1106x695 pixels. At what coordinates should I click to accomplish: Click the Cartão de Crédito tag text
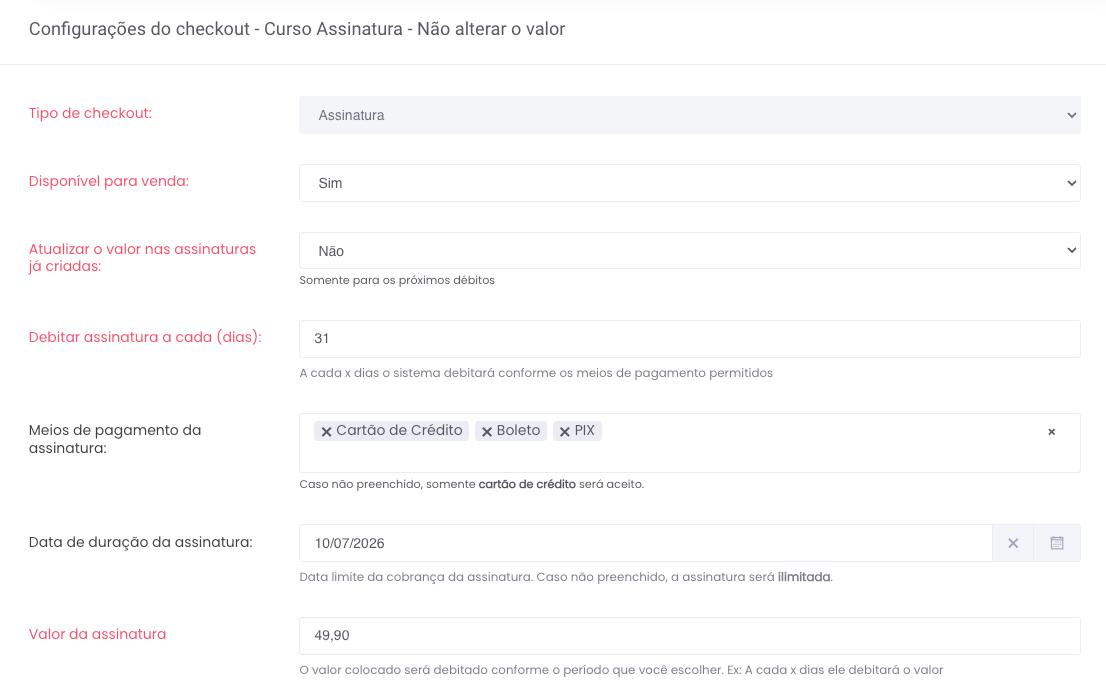(x=399, y=430)
